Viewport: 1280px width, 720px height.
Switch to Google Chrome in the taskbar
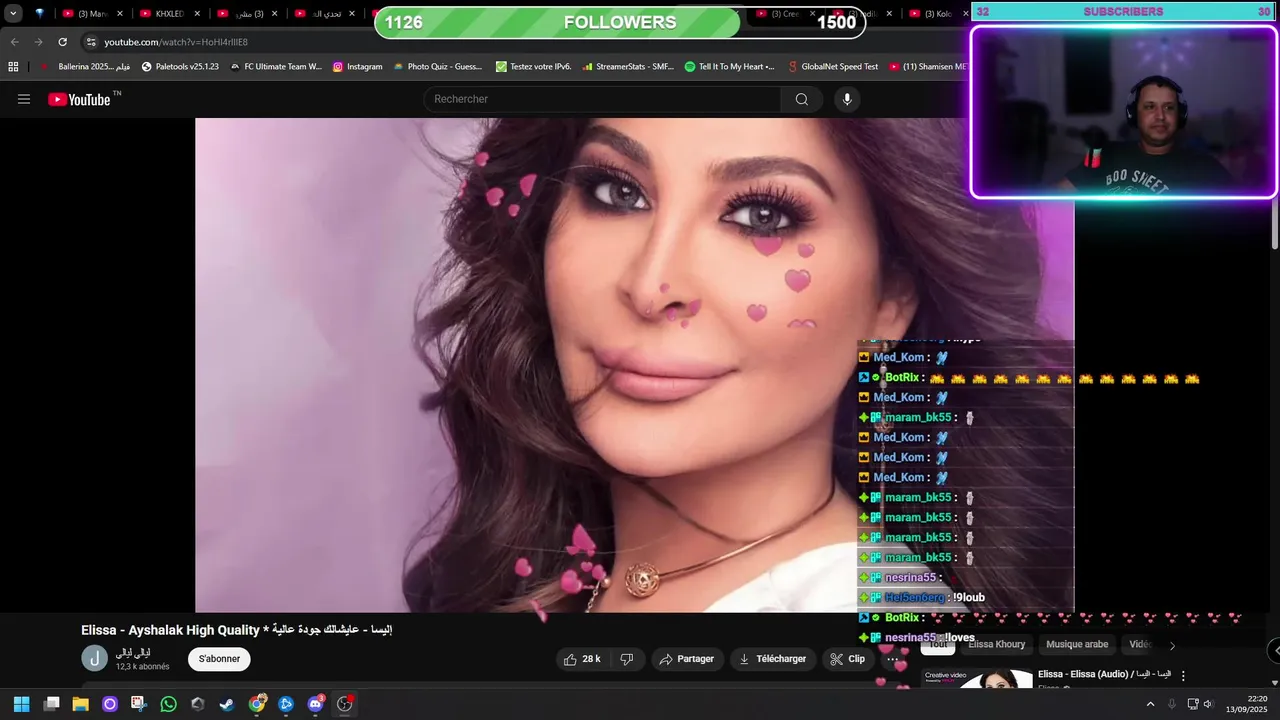pyautogui.click(x=257, y=704)
